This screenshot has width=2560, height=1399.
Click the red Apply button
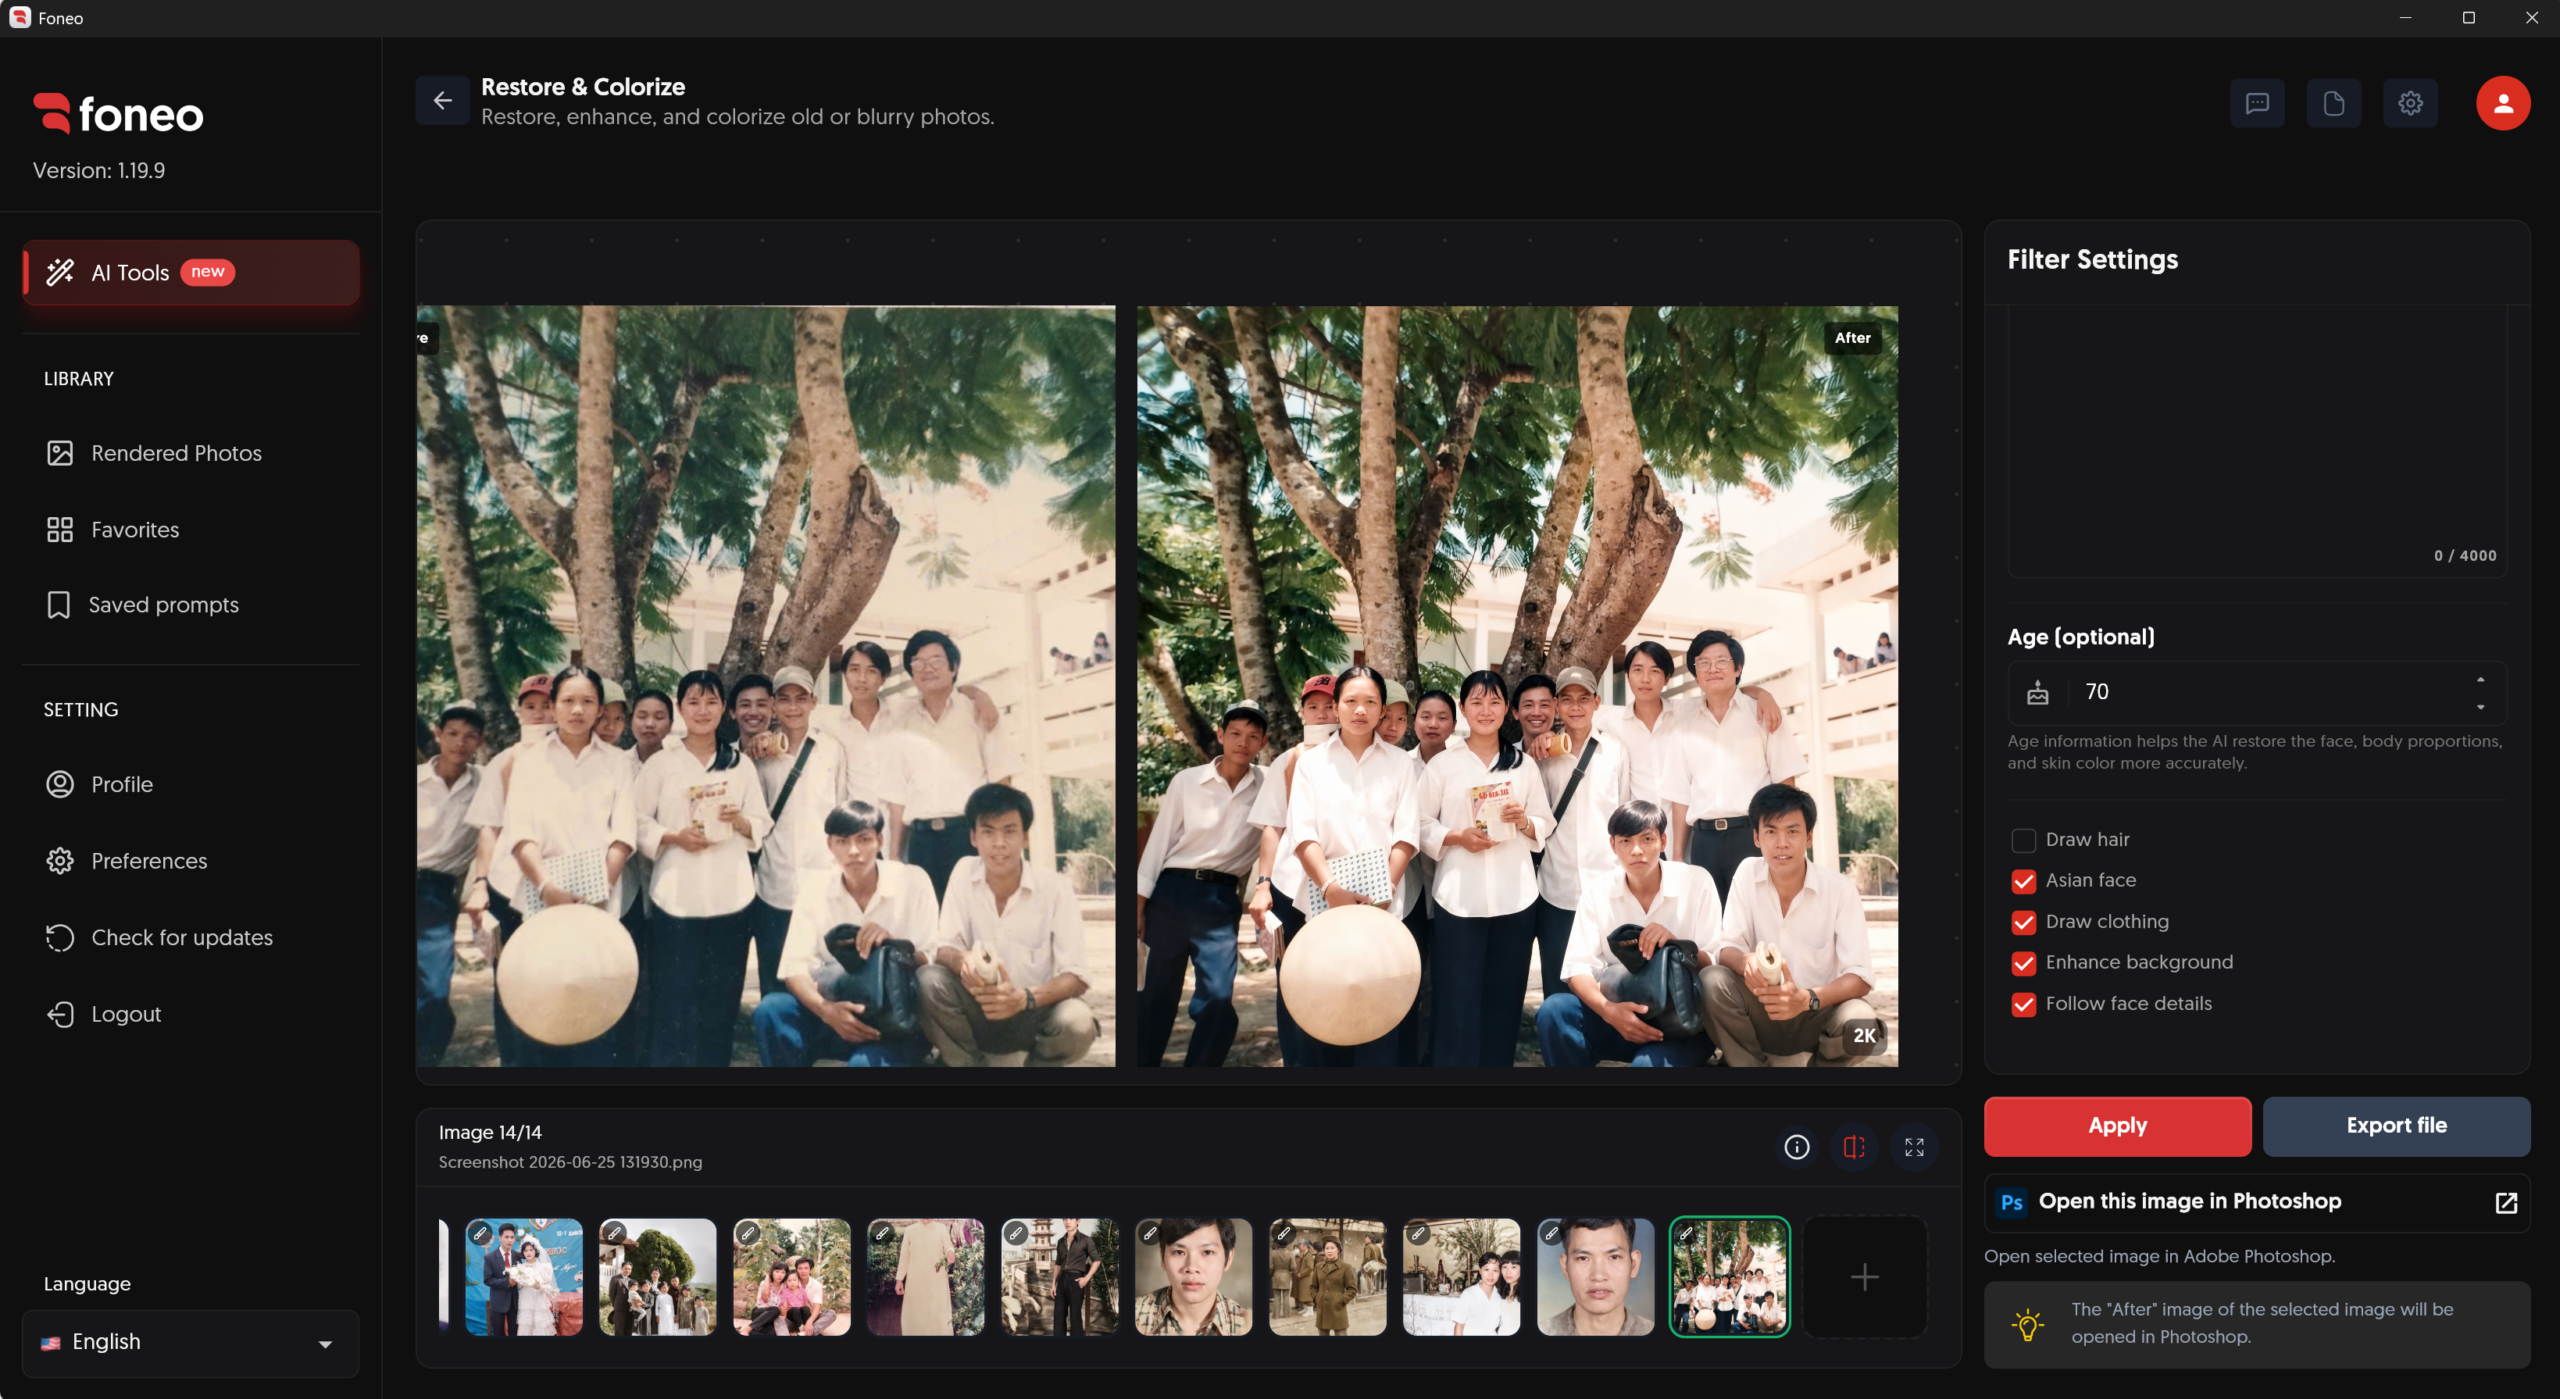[2117, 1126]
